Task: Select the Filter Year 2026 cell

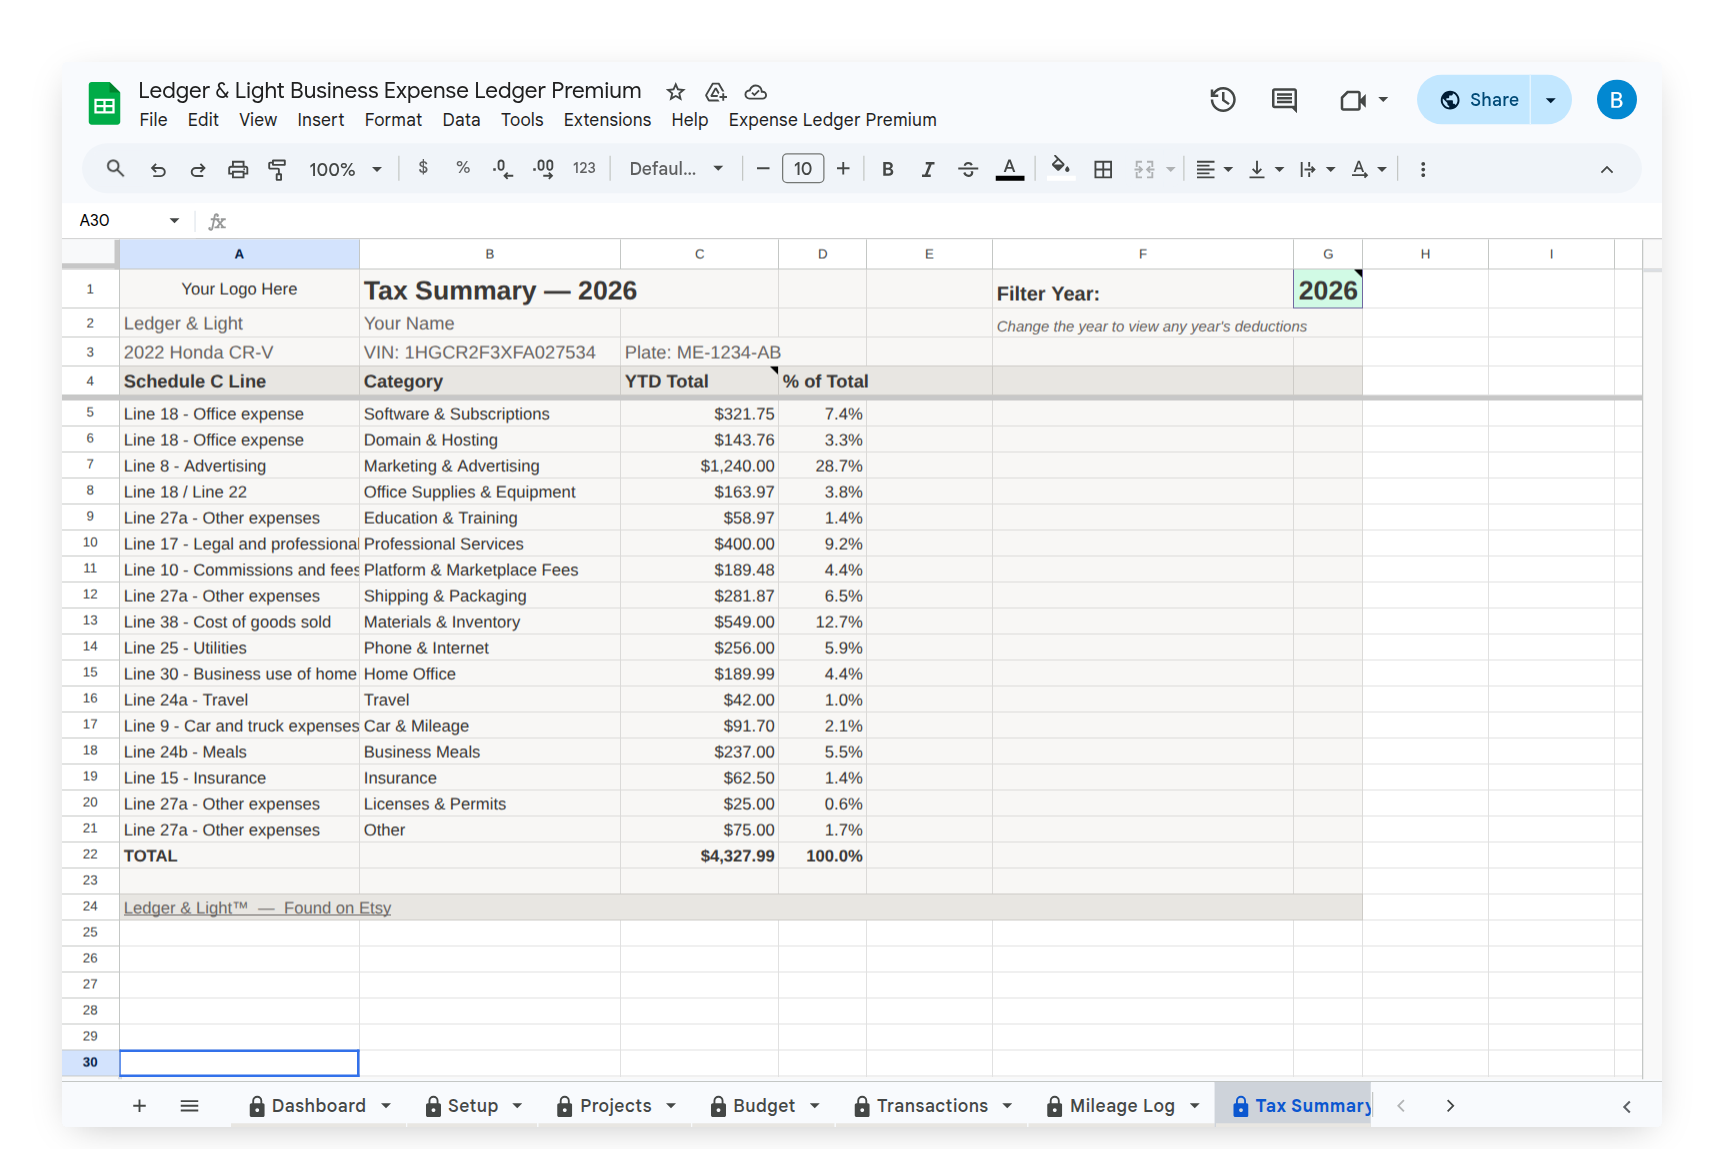Action: point(1327,289)
